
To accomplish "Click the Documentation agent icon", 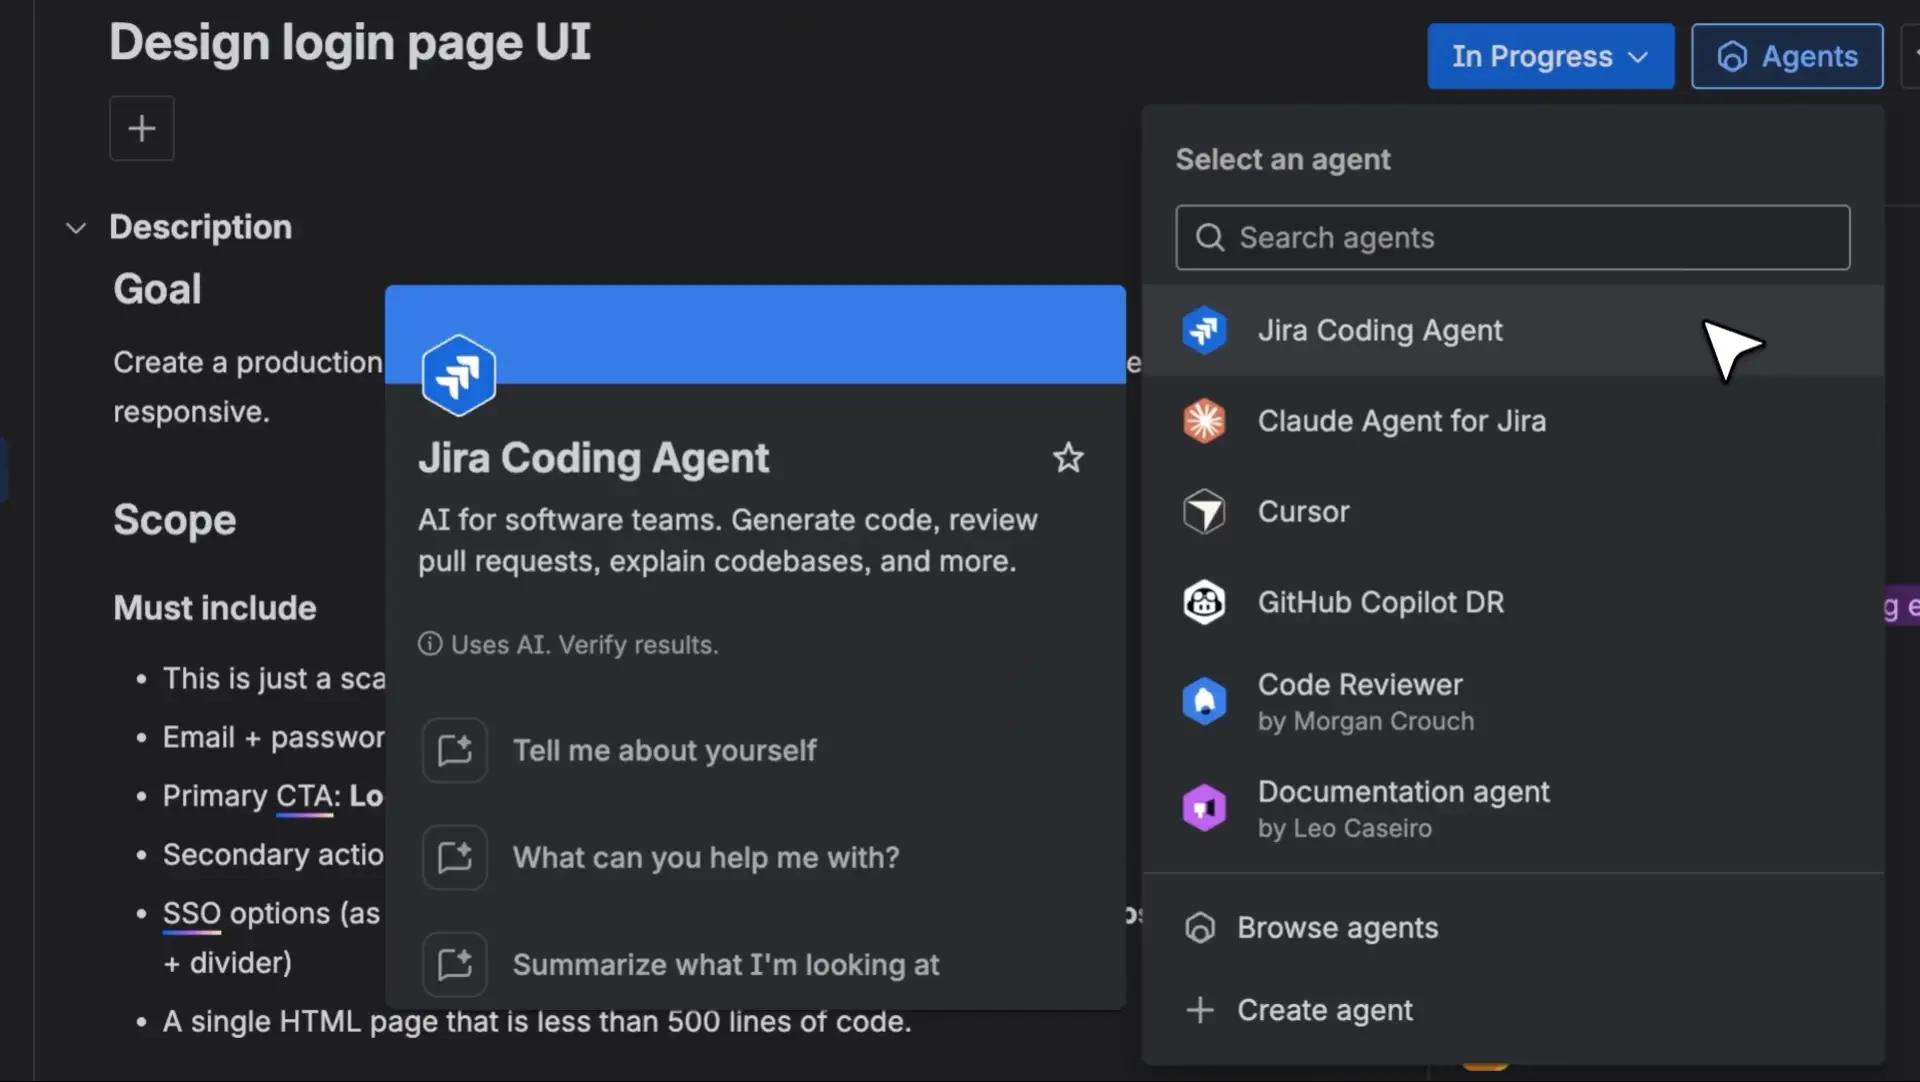I will [1204, 808].
